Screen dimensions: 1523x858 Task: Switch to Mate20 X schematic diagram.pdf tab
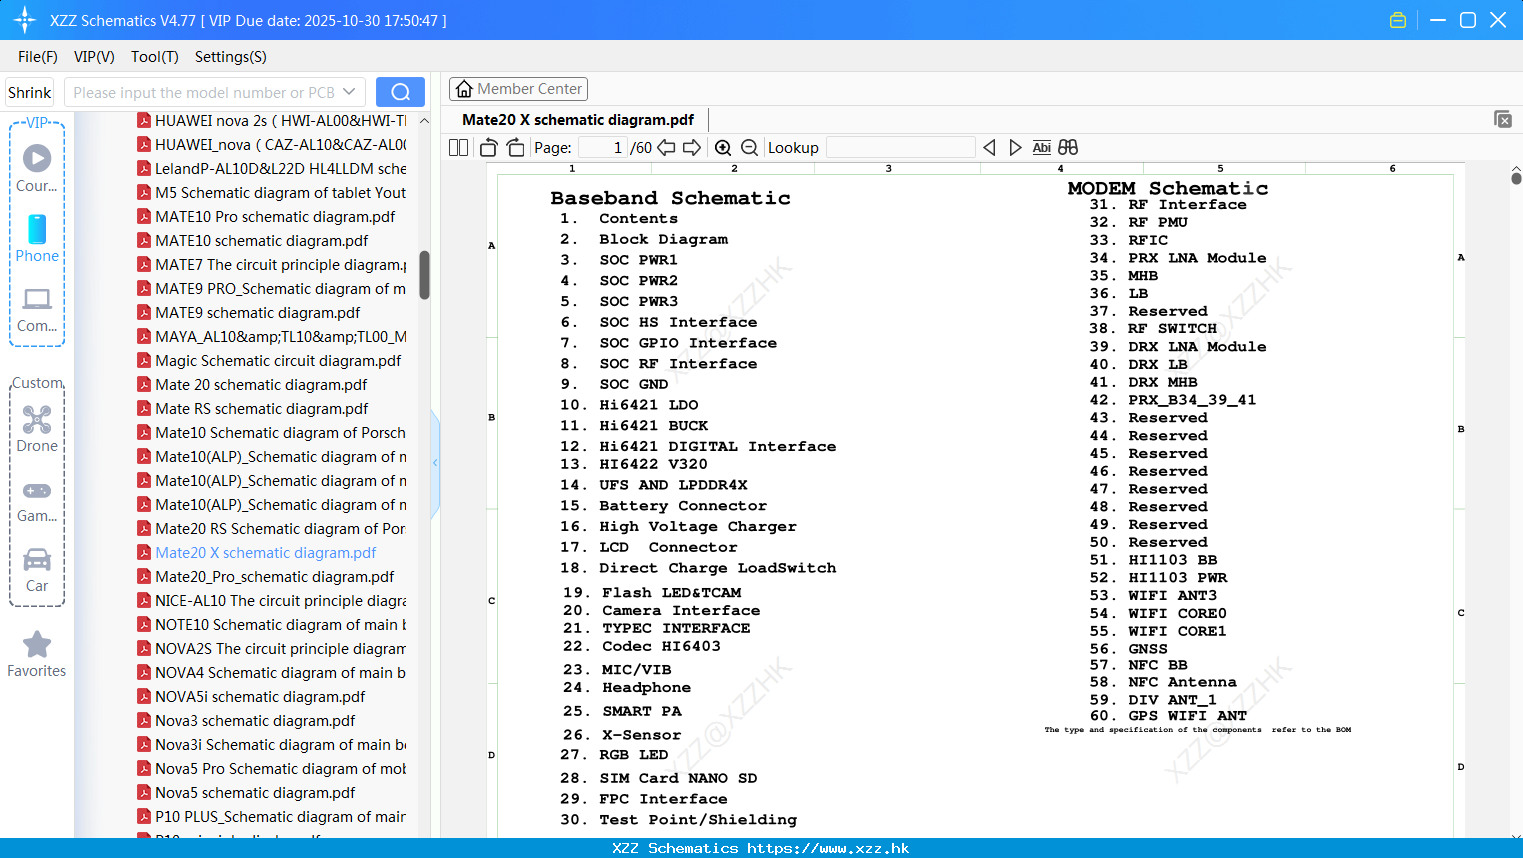coord(578,119)
